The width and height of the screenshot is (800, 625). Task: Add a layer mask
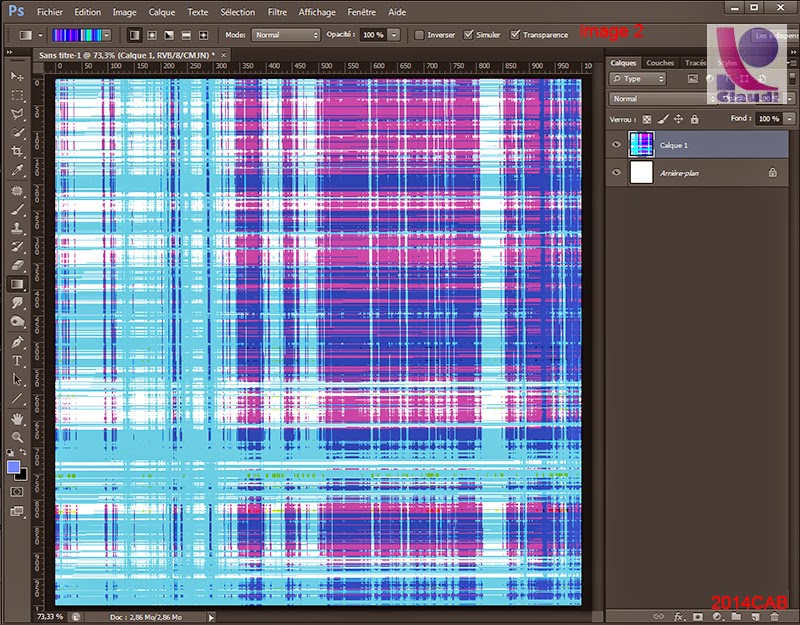click(x=697, y=617)
